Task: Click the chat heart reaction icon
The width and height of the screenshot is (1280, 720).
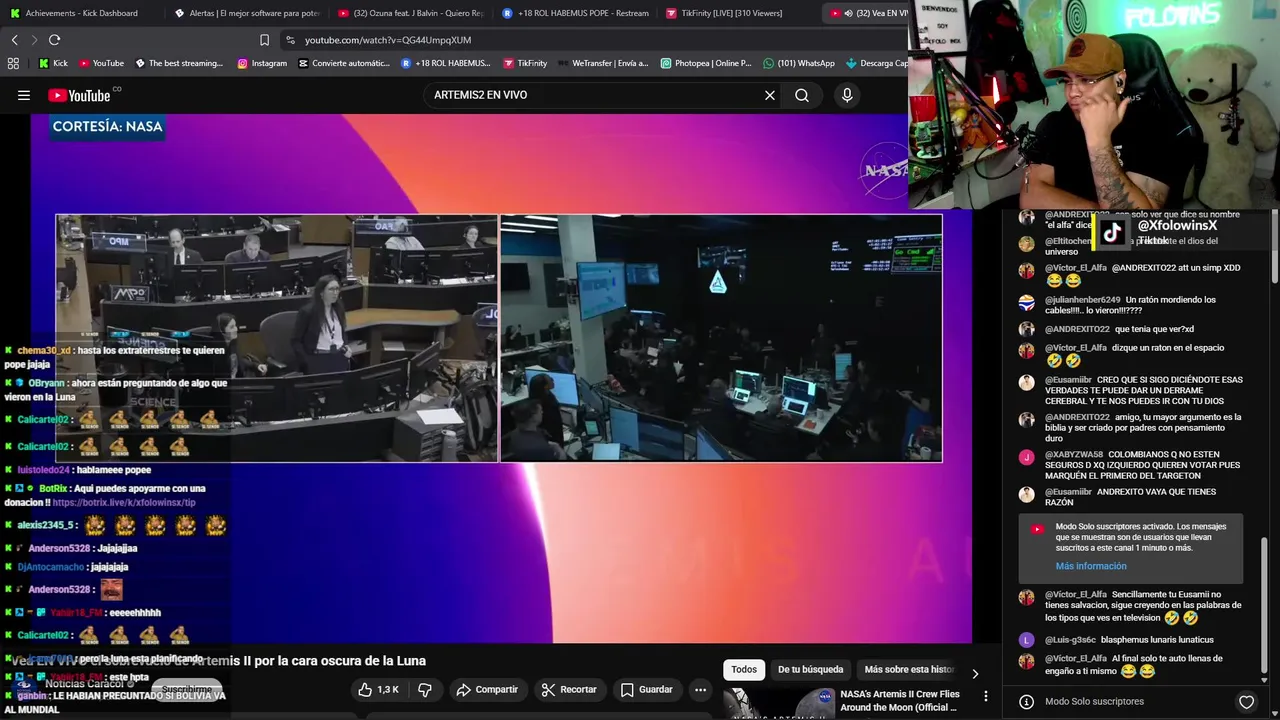Action: point(1246,702)
